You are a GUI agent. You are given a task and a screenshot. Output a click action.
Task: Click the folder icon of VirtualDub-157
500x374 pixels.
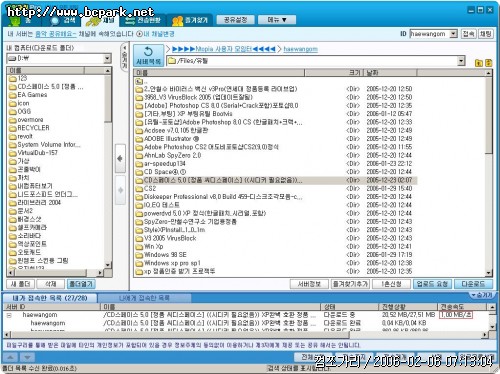[13, 153]
